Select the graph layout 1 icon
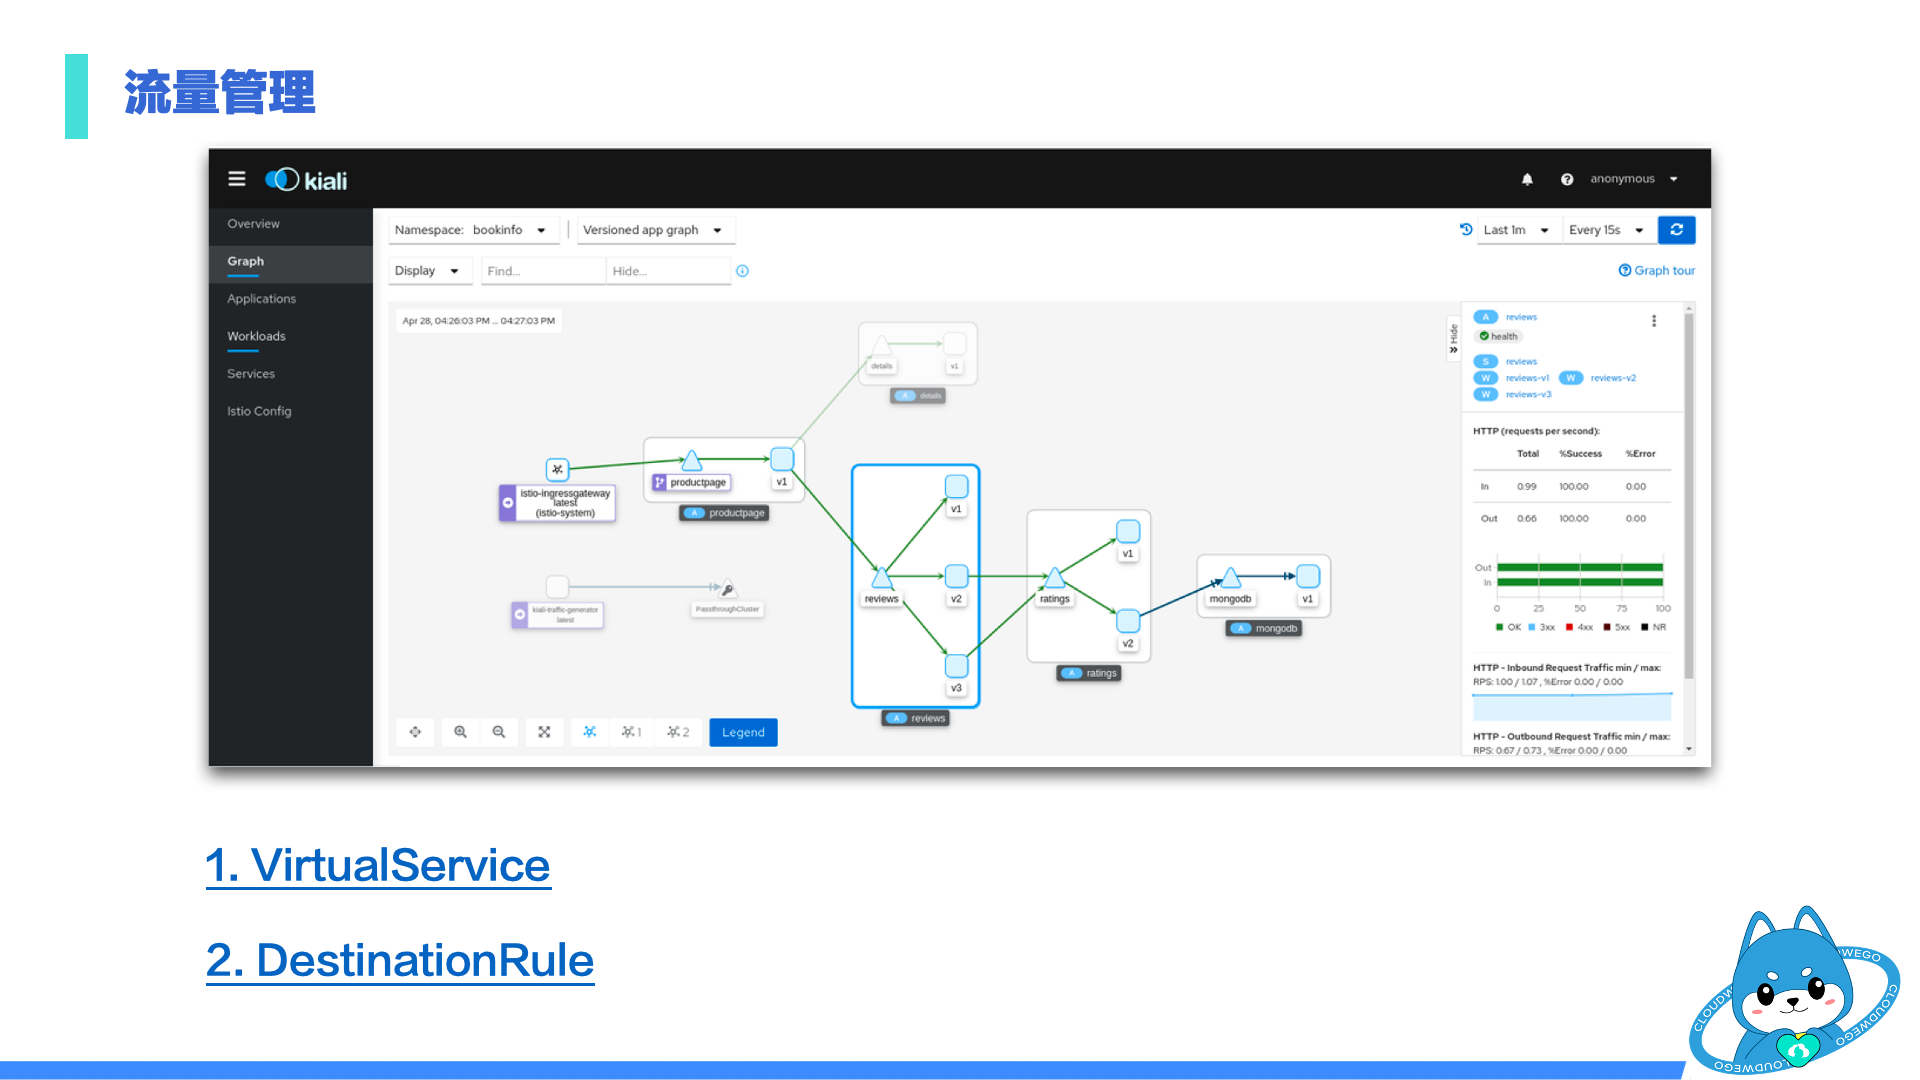The image size is (1920, 1080). pos(631,732)
